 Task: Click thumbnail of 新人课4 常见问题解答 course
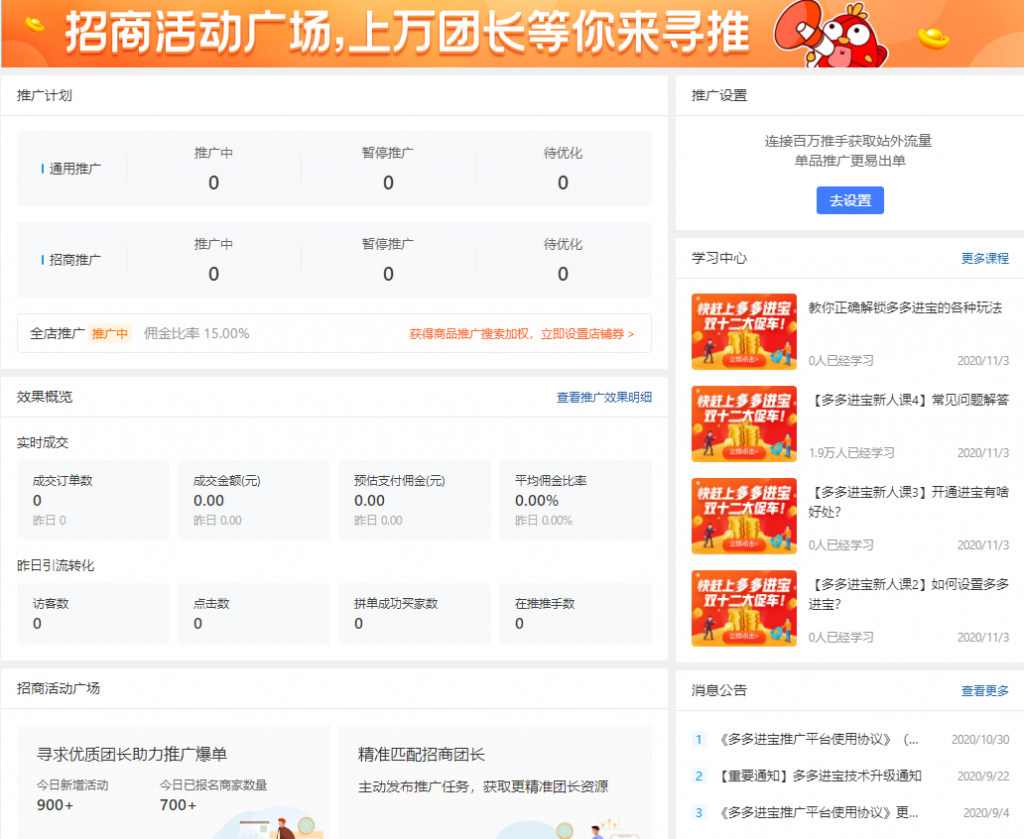(744, 424)
